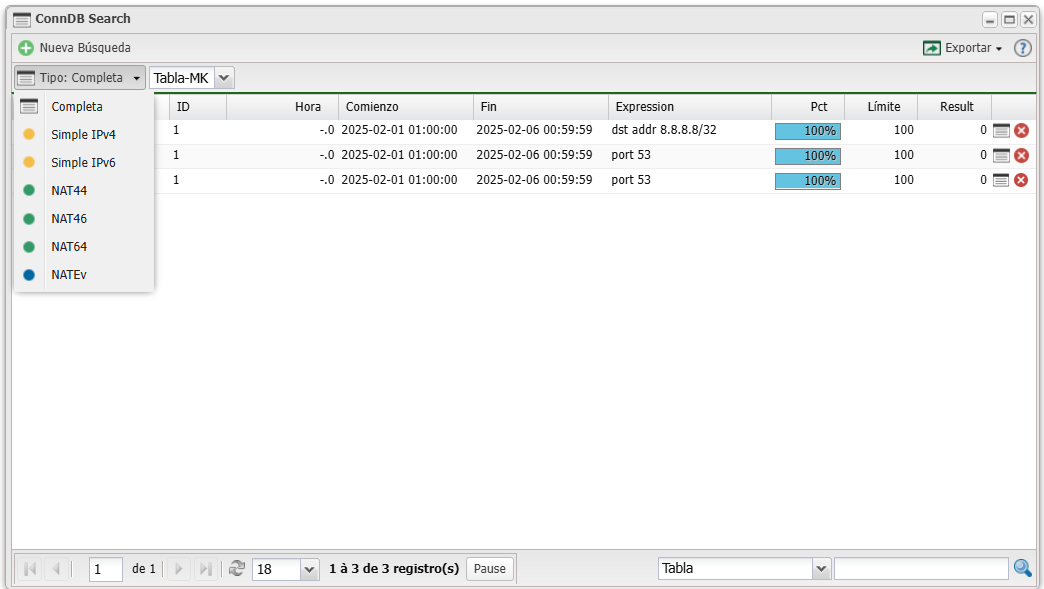Expand the Tabla filter combo box
Viewport: 1044px width, 589px height.
[x=821, y=569]
